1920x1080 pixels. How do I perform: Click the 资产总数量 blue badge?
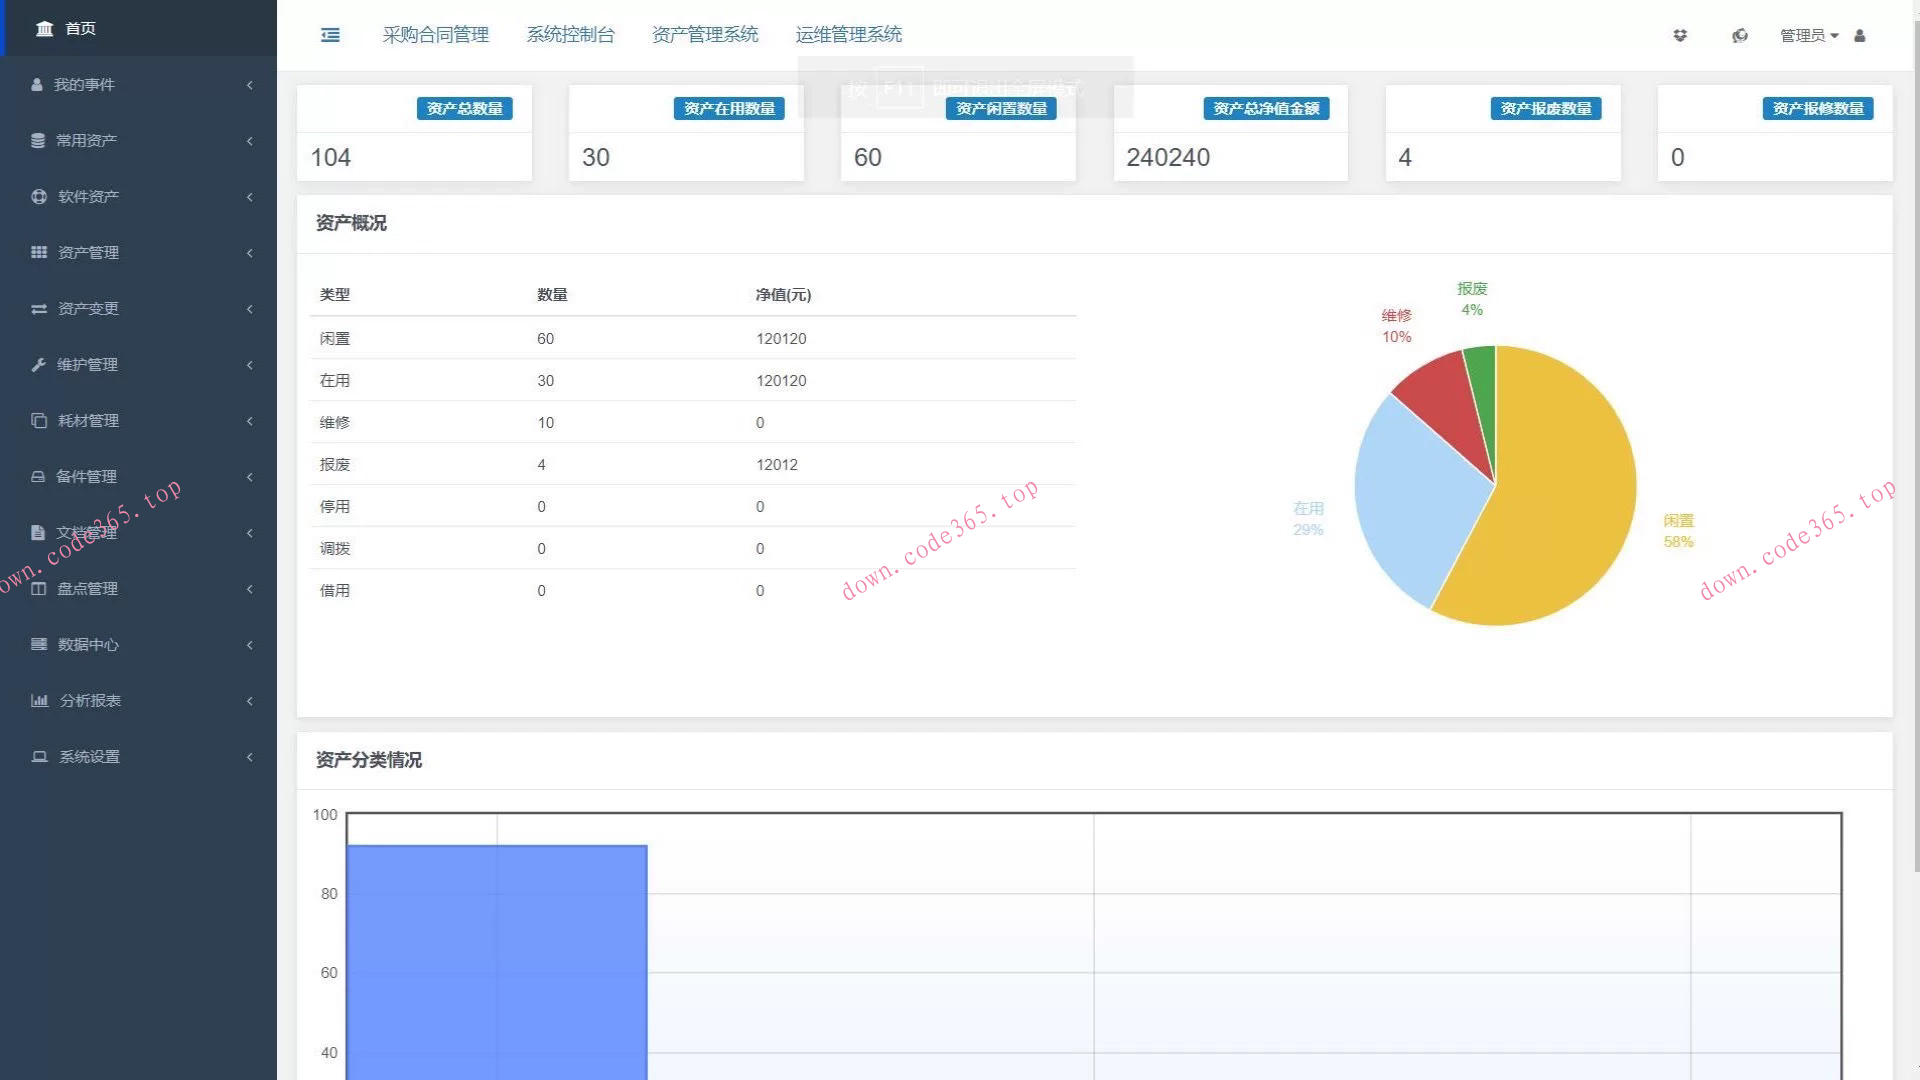[x=464, y=108]
